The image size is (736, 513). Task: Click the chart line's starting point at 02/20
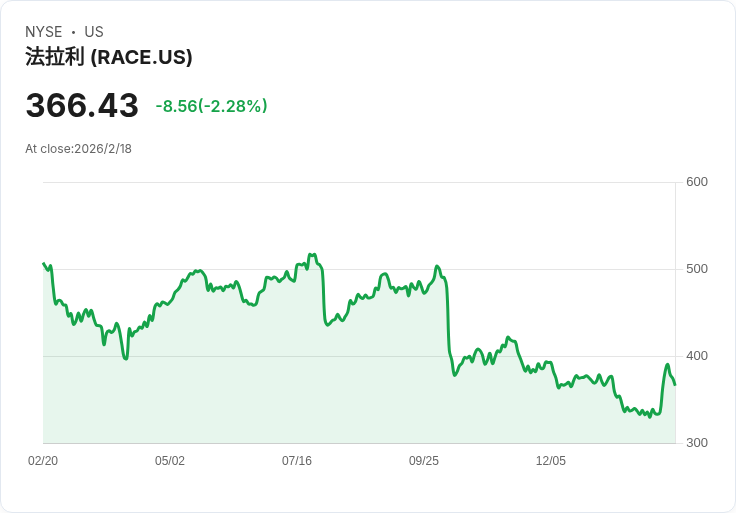(x=44, y=264)
